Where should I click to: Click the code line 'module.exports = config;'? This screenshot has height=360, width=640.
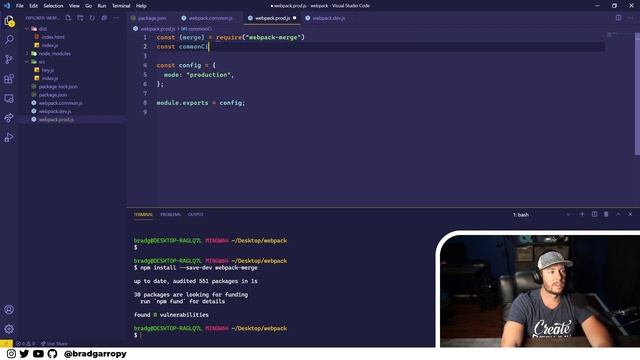[x=201, y=103]
